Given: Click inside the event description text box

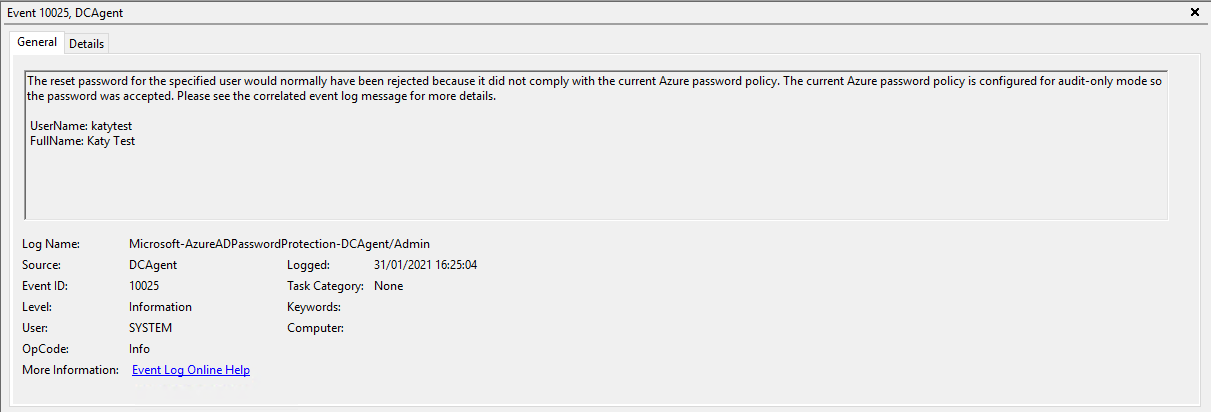Looking at the screenshot, I should [x=595, y=180].
